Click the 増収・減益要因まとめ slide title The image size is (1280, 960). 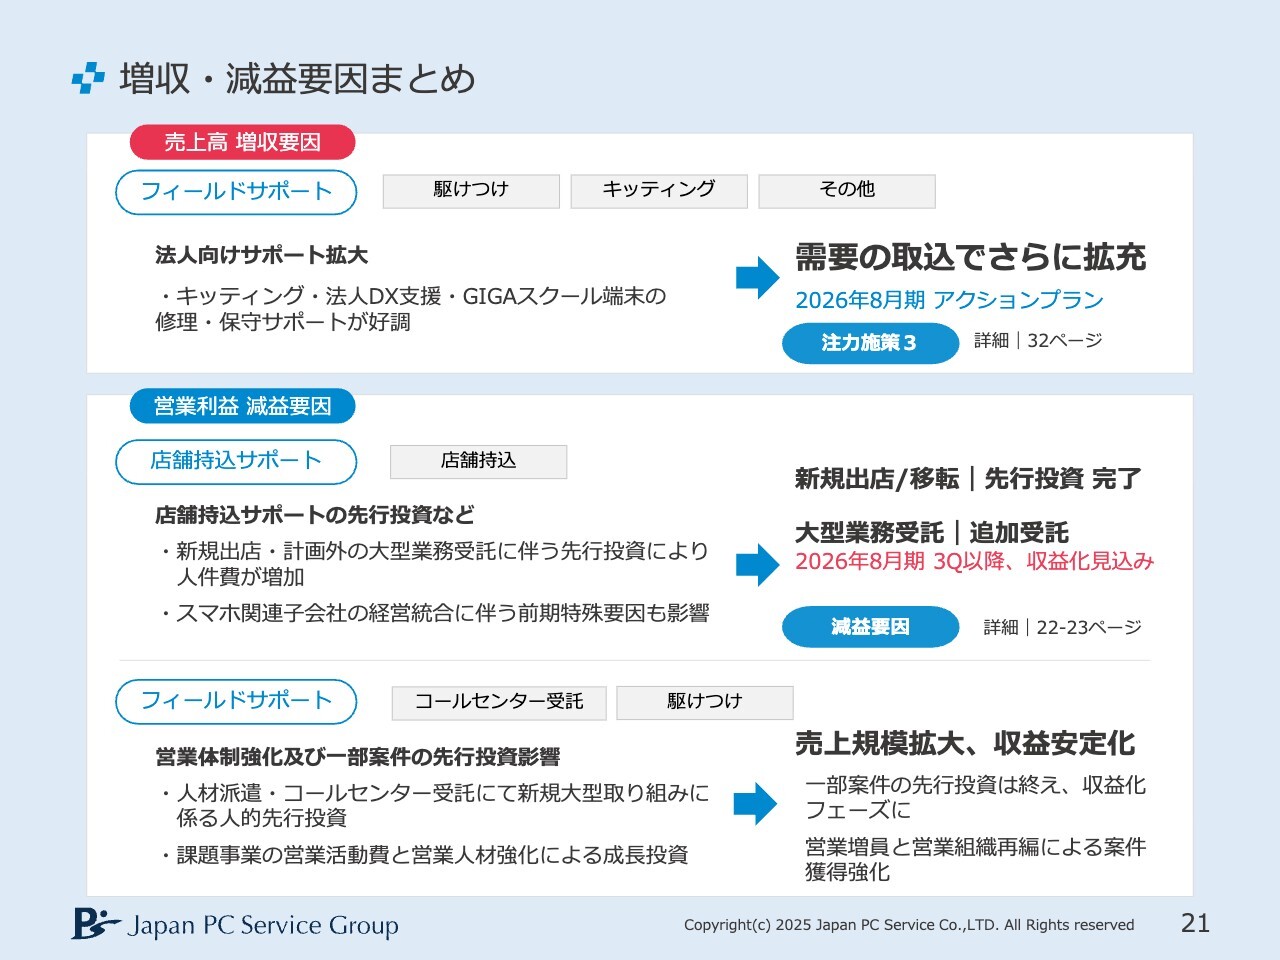(x=297, y=79)
